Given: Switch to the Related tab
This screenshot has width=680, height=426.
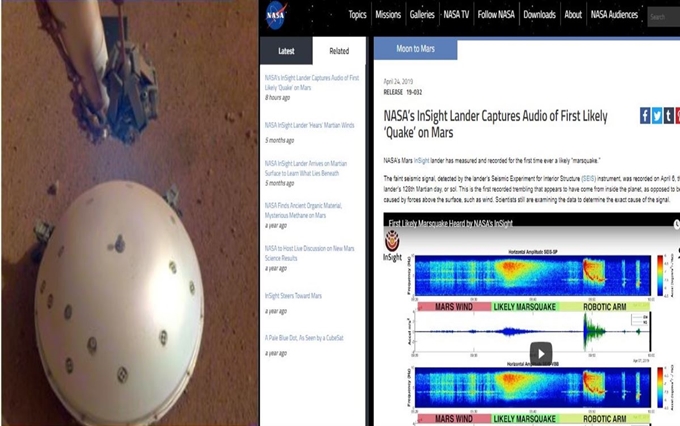Looking at the screenshot, I should point(339,51).
